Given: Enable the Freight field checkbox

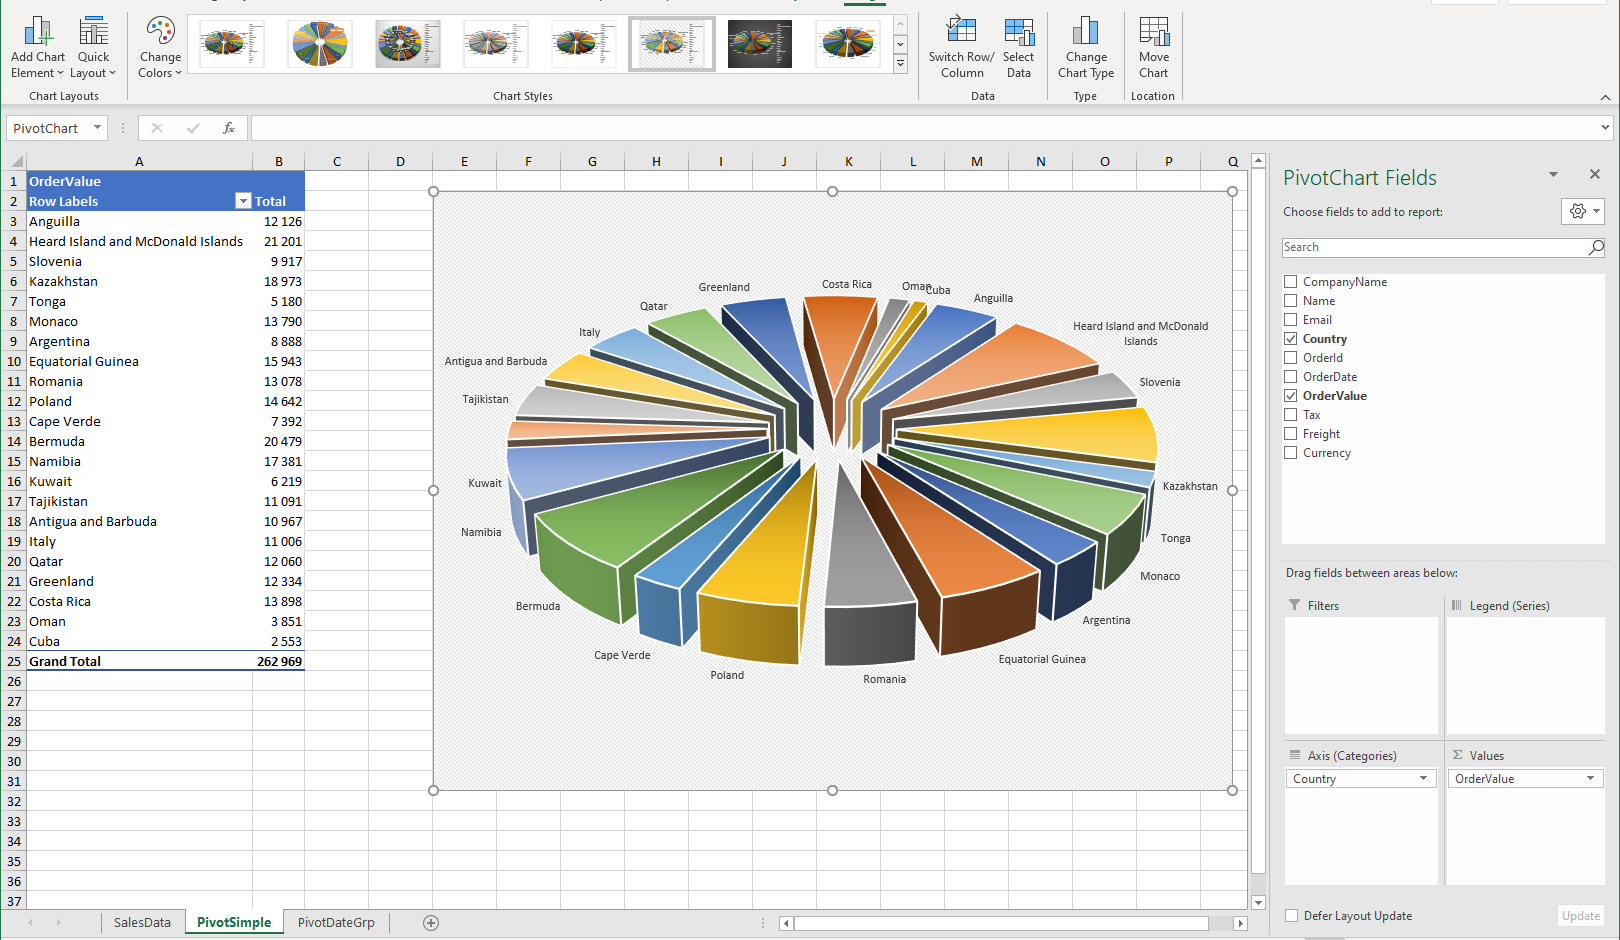Looking at the screenshot, I should (x=1290, y=433).
